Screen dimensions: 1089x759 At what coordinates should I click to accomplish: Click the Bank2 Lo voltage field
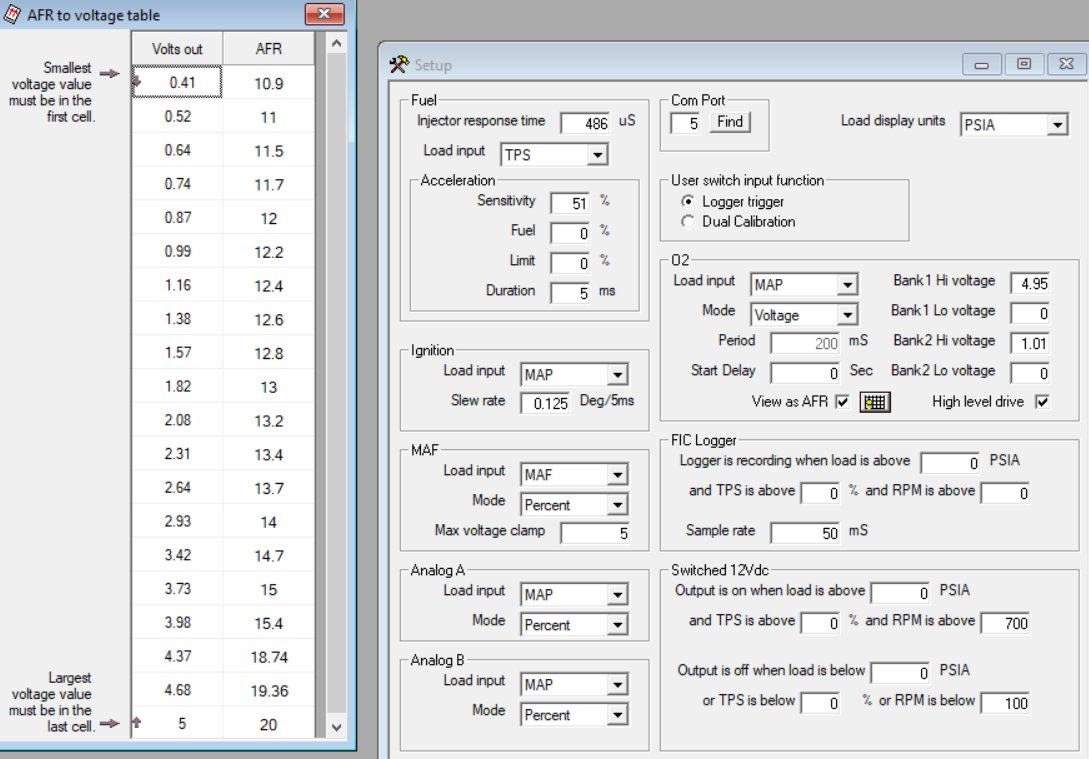[1029, 373]
